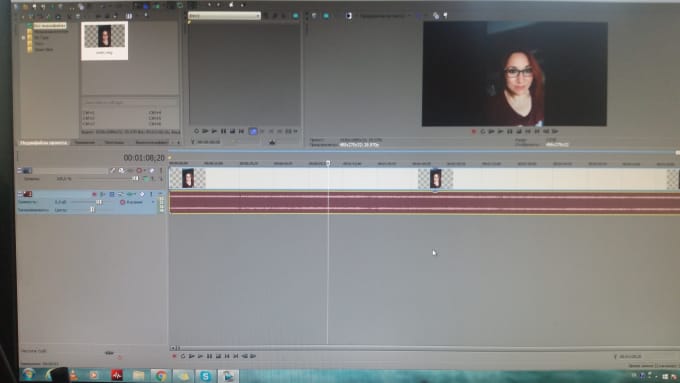Go to start in the preview transport
The height and width of the screenshot is (383, 680).
[x=528, y=131]
